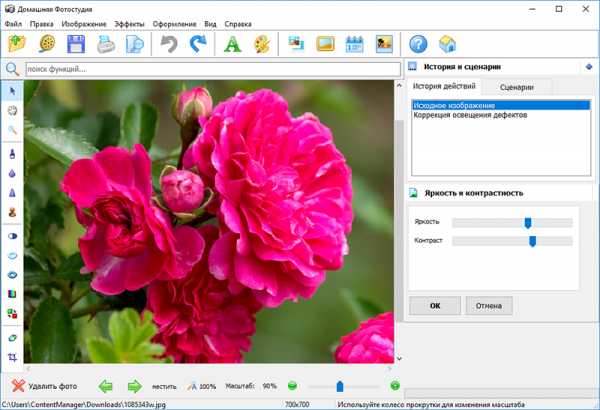The image size is (600, 410).
Task: Click the 700x700 size in status bar
Action: click(297, 405)
